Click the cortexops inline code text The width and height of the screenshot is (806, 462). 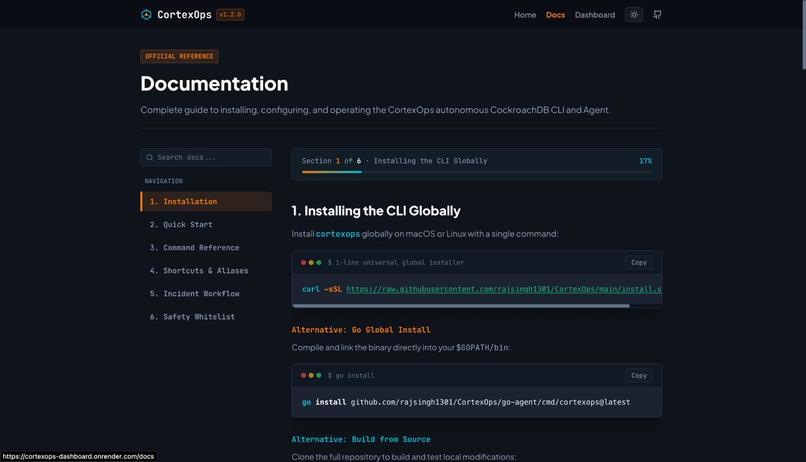[338, 234]
